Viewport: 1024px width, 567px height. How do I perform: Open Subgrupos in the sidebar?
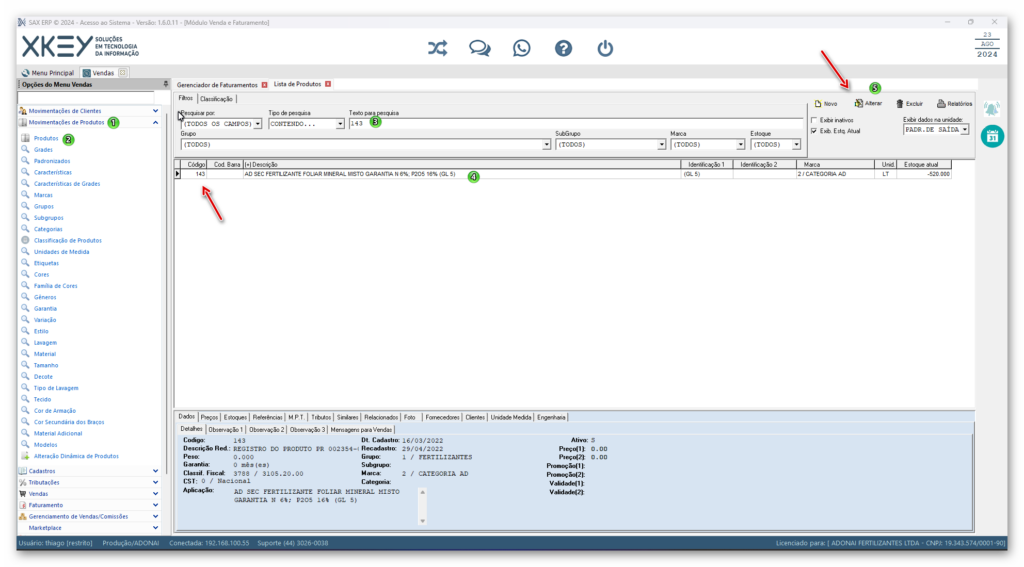[48, 218]
